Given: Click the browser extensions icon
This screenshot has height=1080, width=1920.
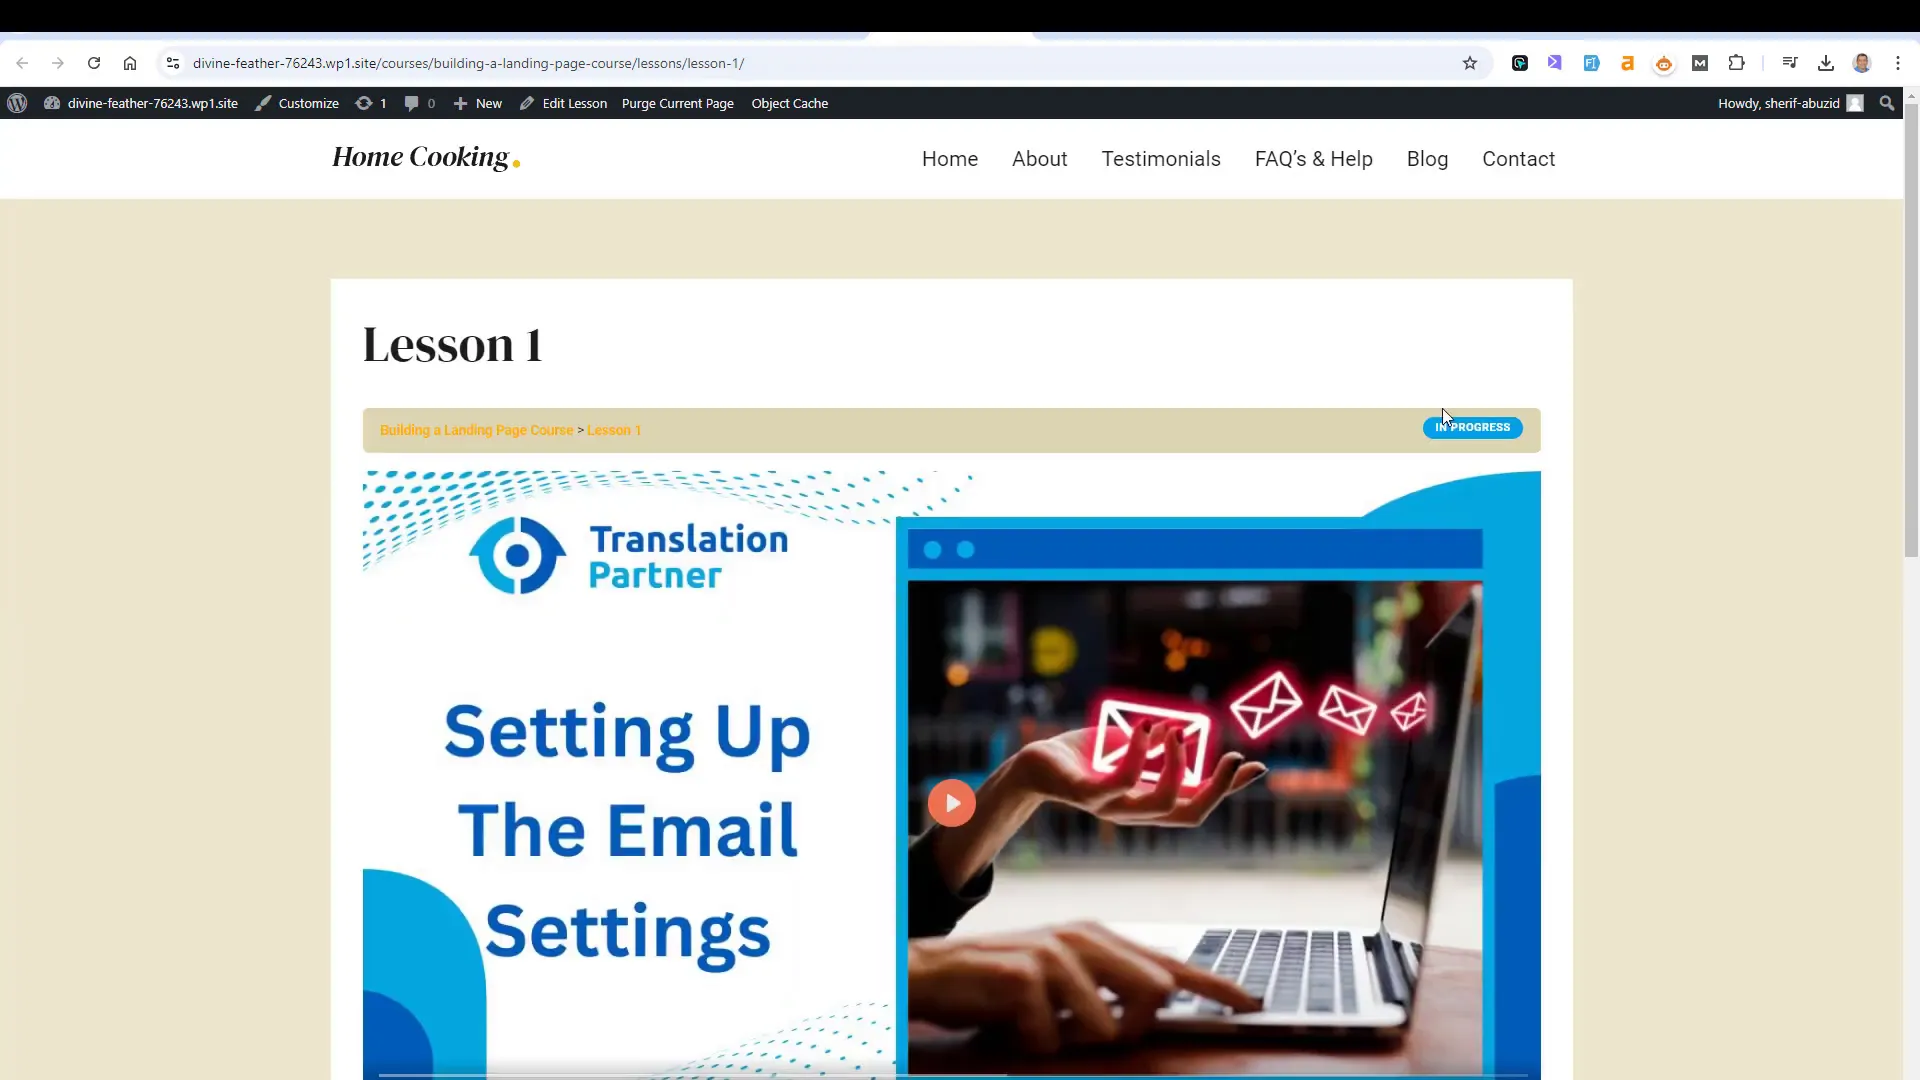Looking at the screenshot, I should (1737, 62).
